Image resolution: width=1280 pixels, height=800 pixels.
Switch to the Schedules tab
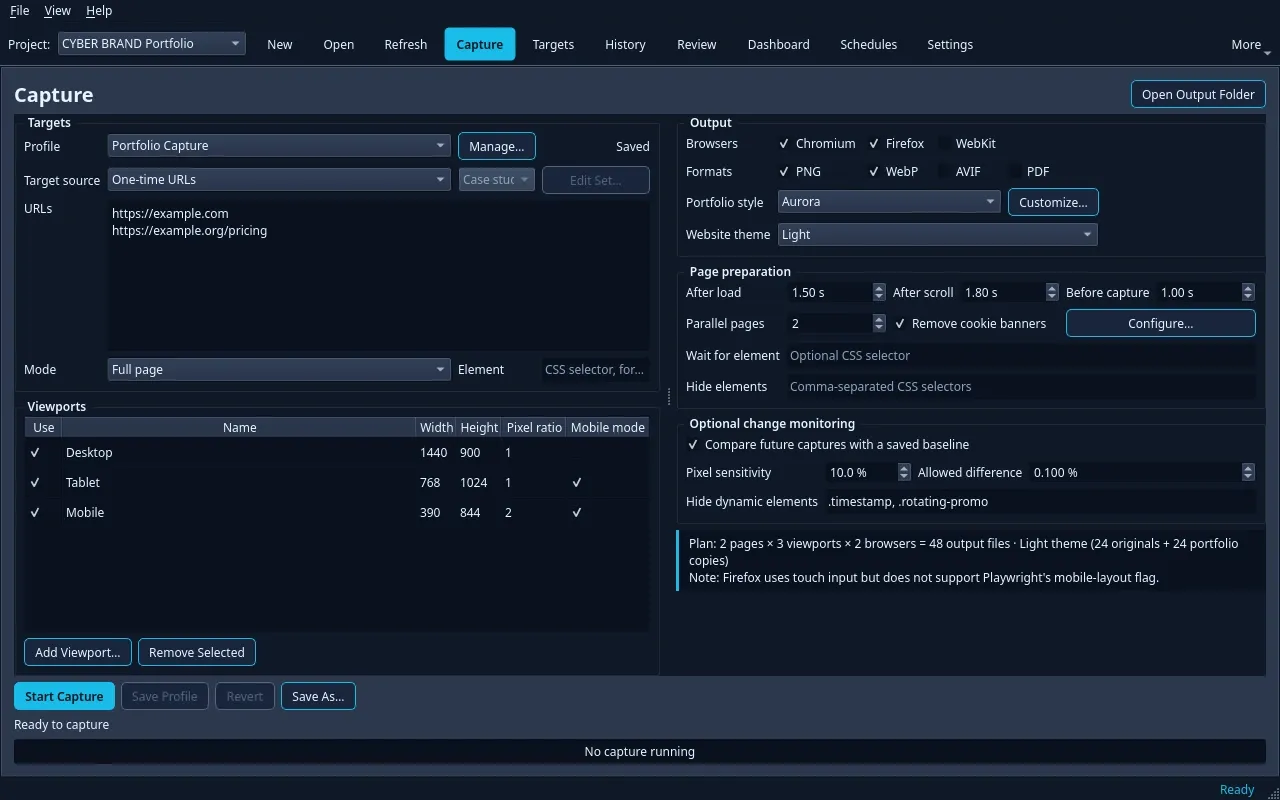click(869, 44)
